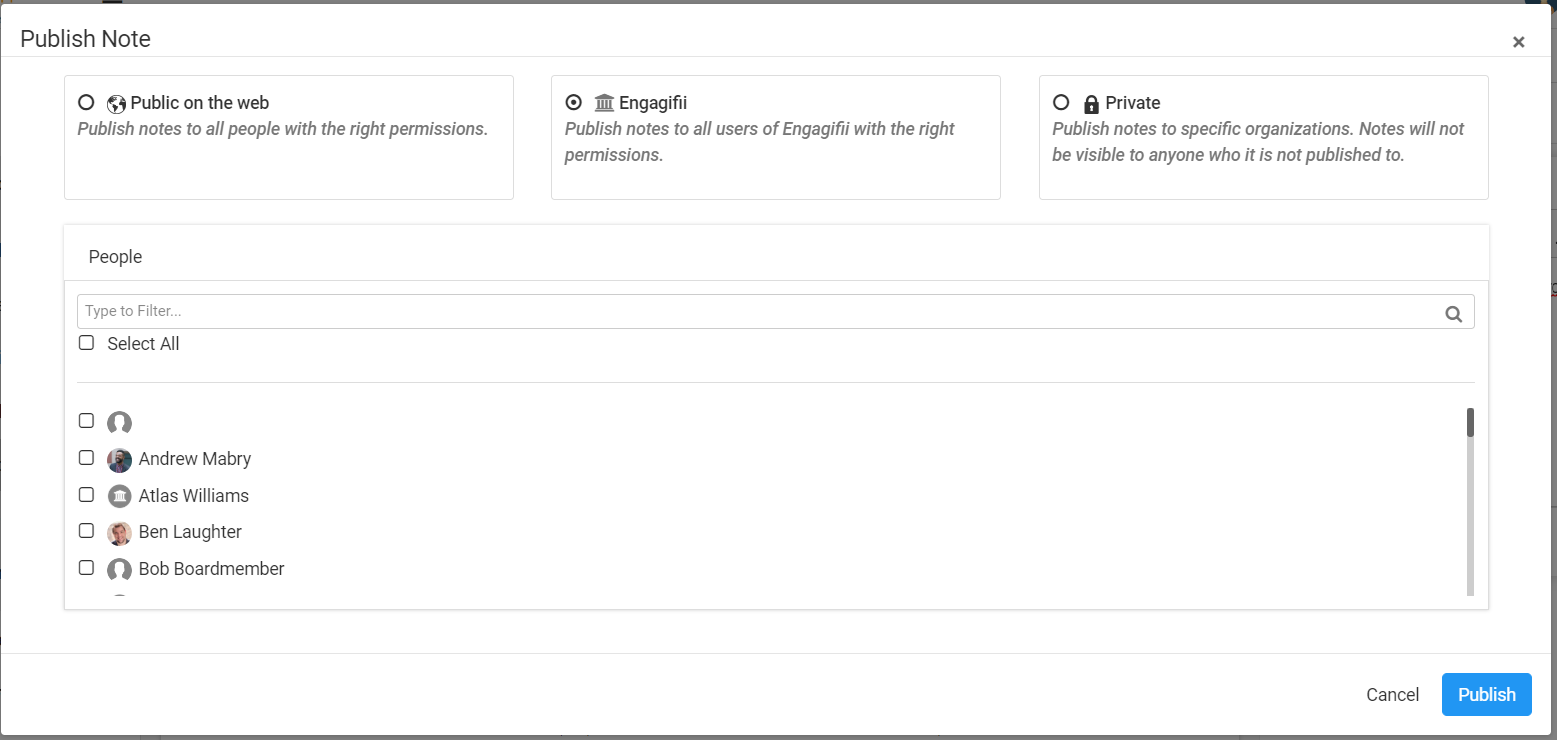
Task: Click the padlock icon next to Private
Action: point(1091,104)
